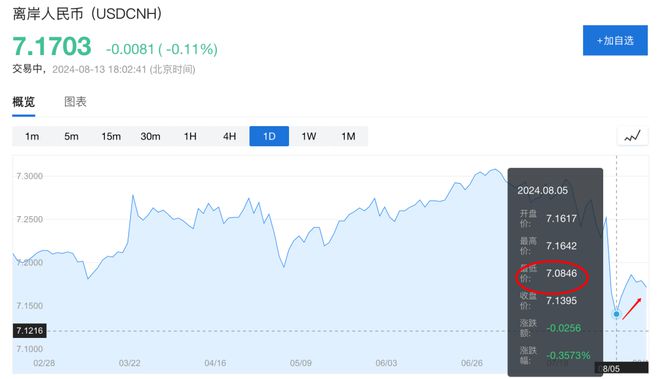
Task: Select the highlighted 1D interval
Action: (269, 136)
